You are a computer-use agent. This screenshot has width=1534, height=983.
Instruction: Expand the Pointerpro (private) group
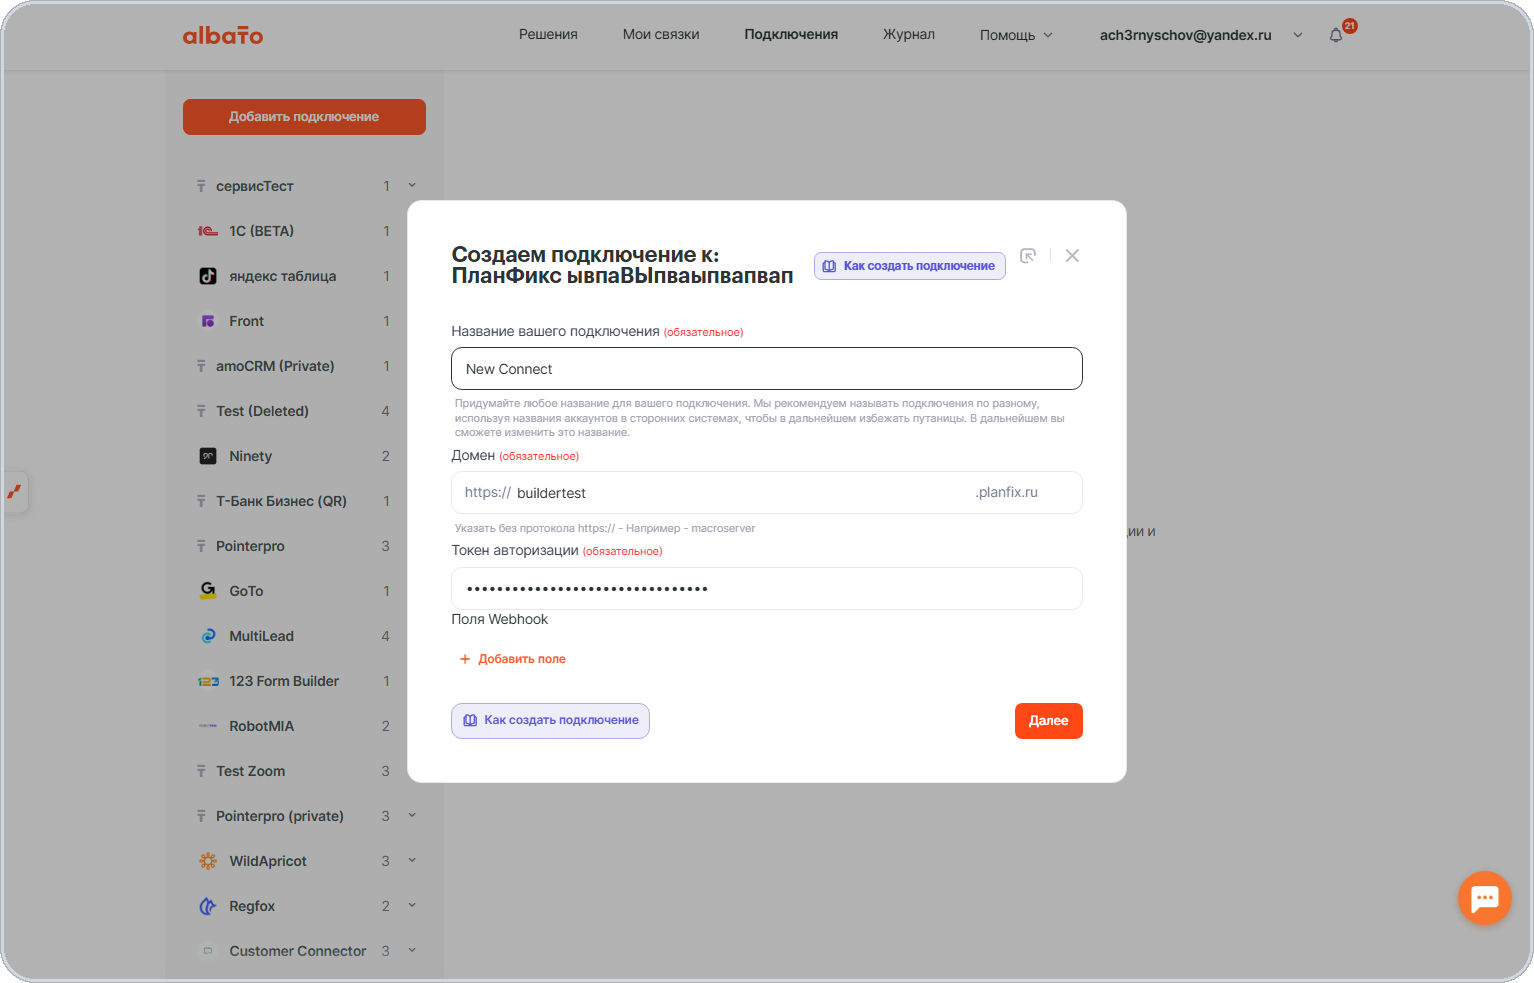(412, 815)
